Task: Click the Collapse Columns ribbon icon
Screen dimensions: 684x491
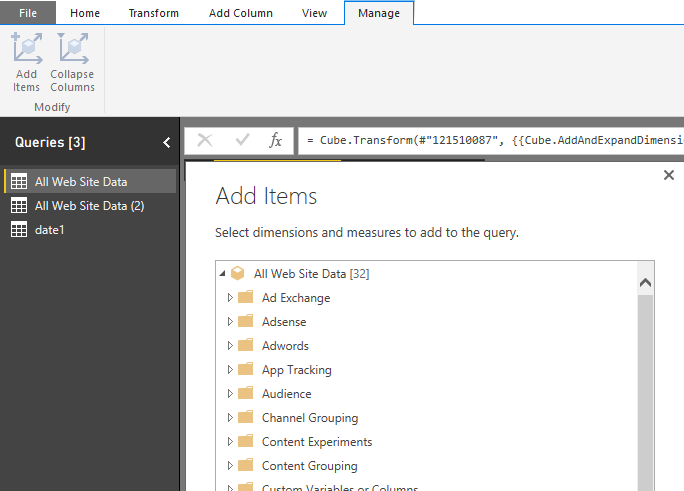Action: (72, 48)
